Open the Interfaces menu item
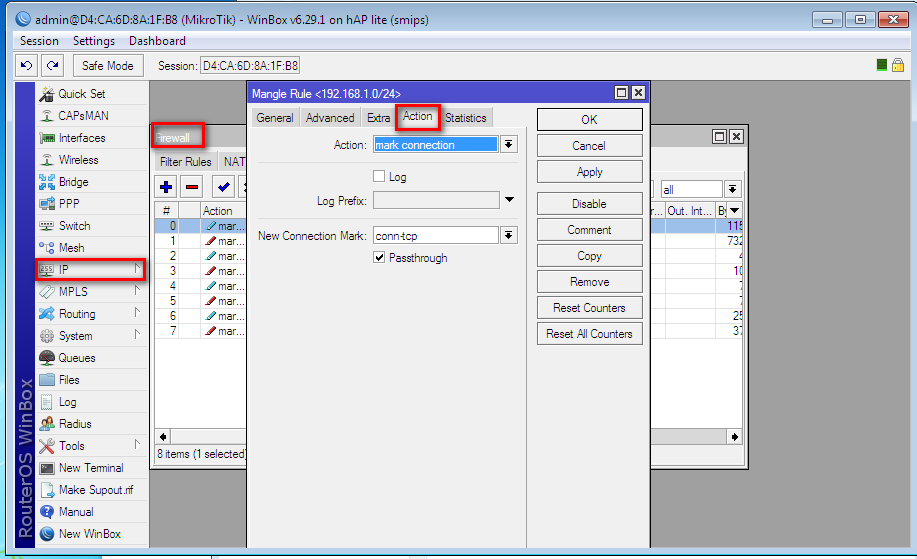The width and height of the screenshot is (917, 559). 91,138
